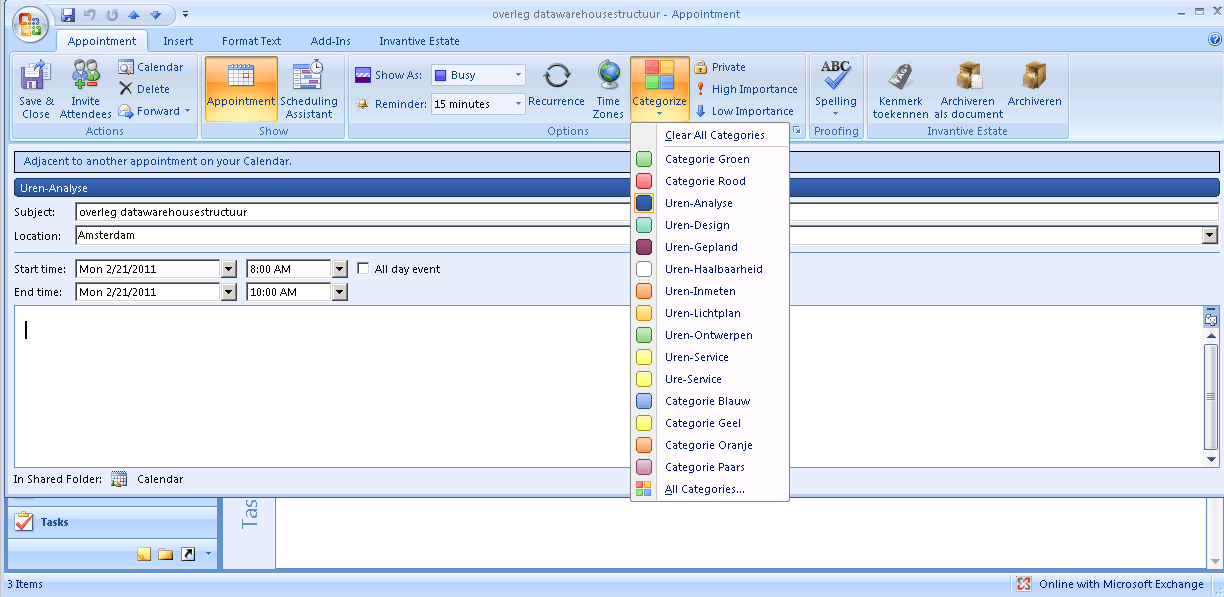Click the Uren-Analyse category bar

click(617, 188)
